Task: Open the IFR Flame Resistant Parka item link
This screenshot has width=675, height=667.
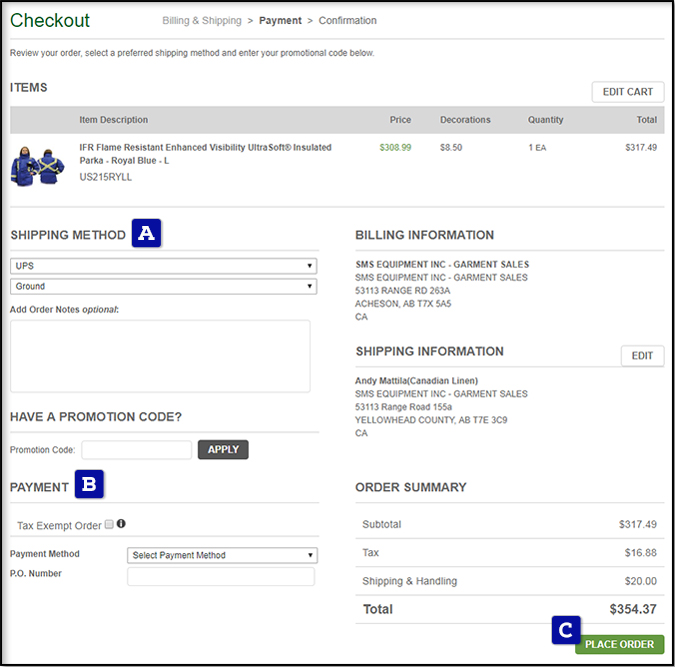Action: (x=205, y=154)
